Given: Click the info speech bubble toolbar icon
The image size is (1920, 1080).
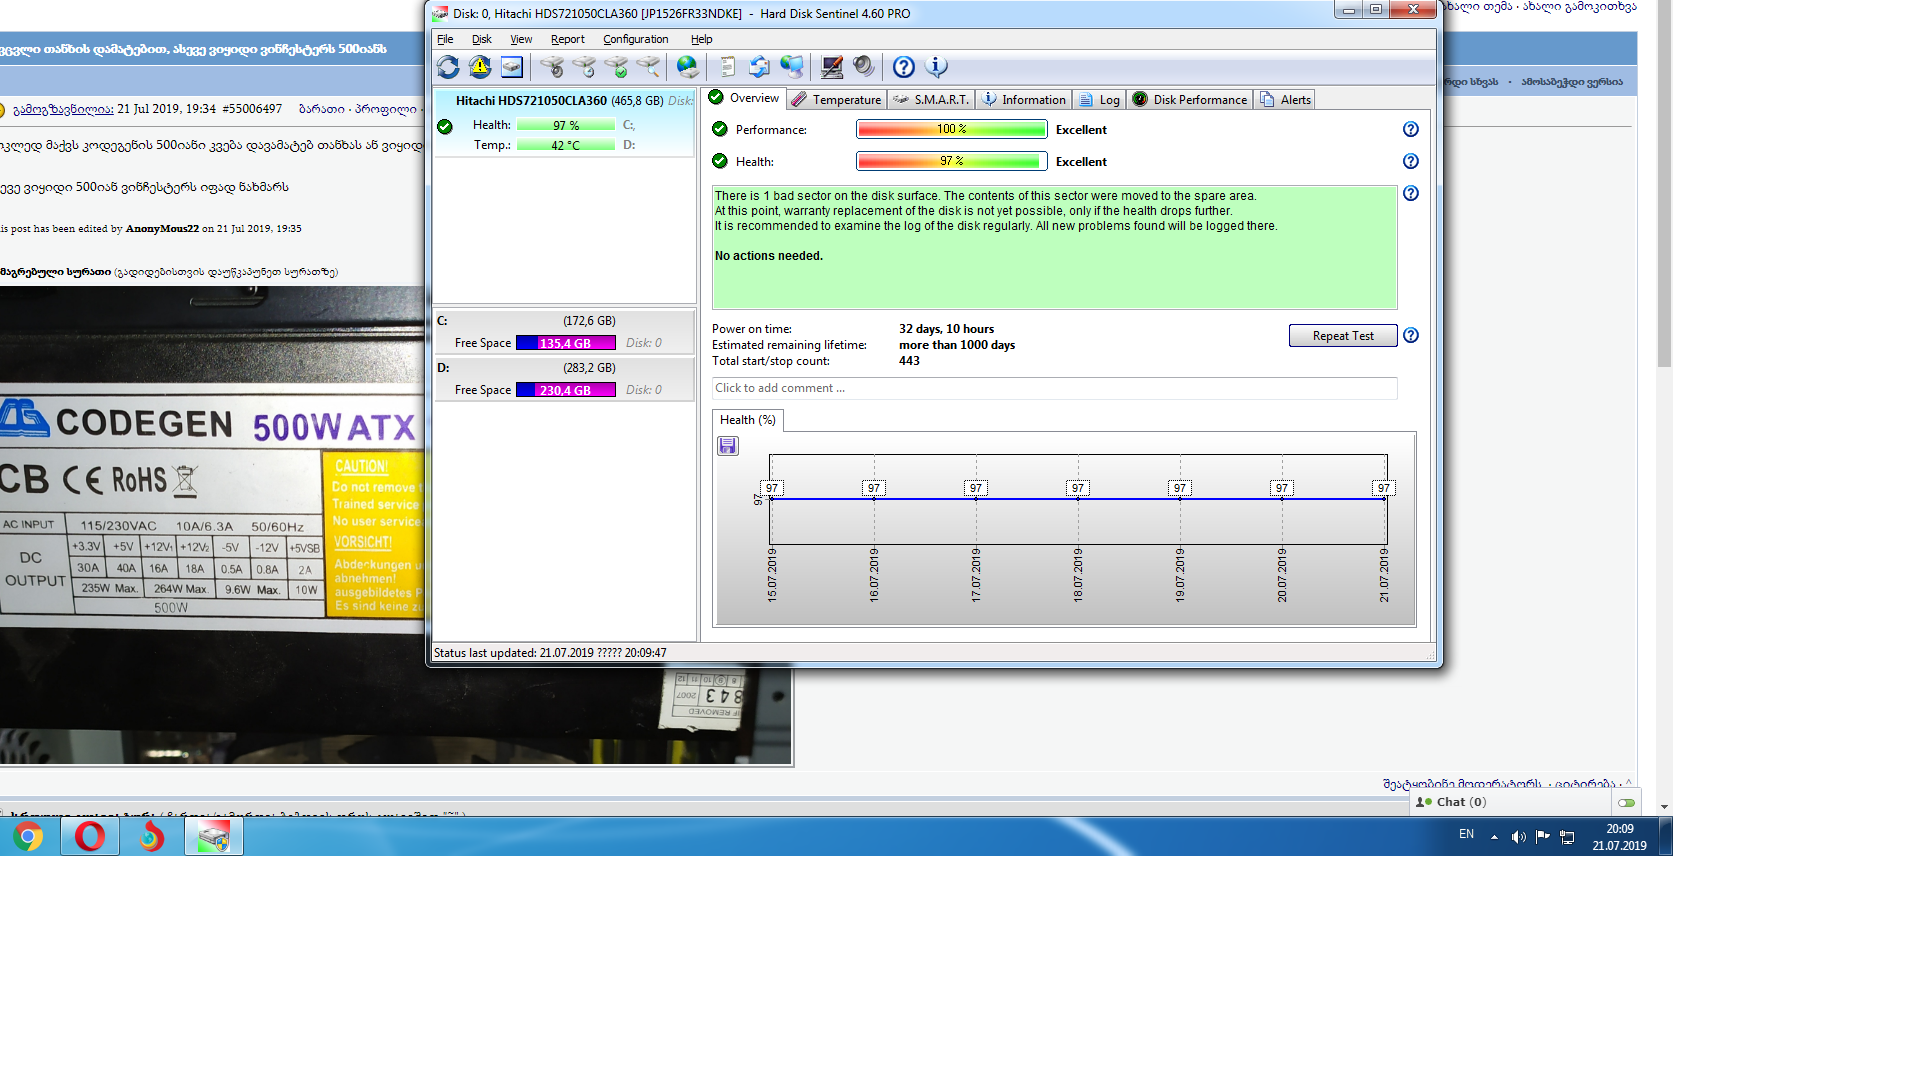Looking at the screenshot, I should click(x=936, y=67).
